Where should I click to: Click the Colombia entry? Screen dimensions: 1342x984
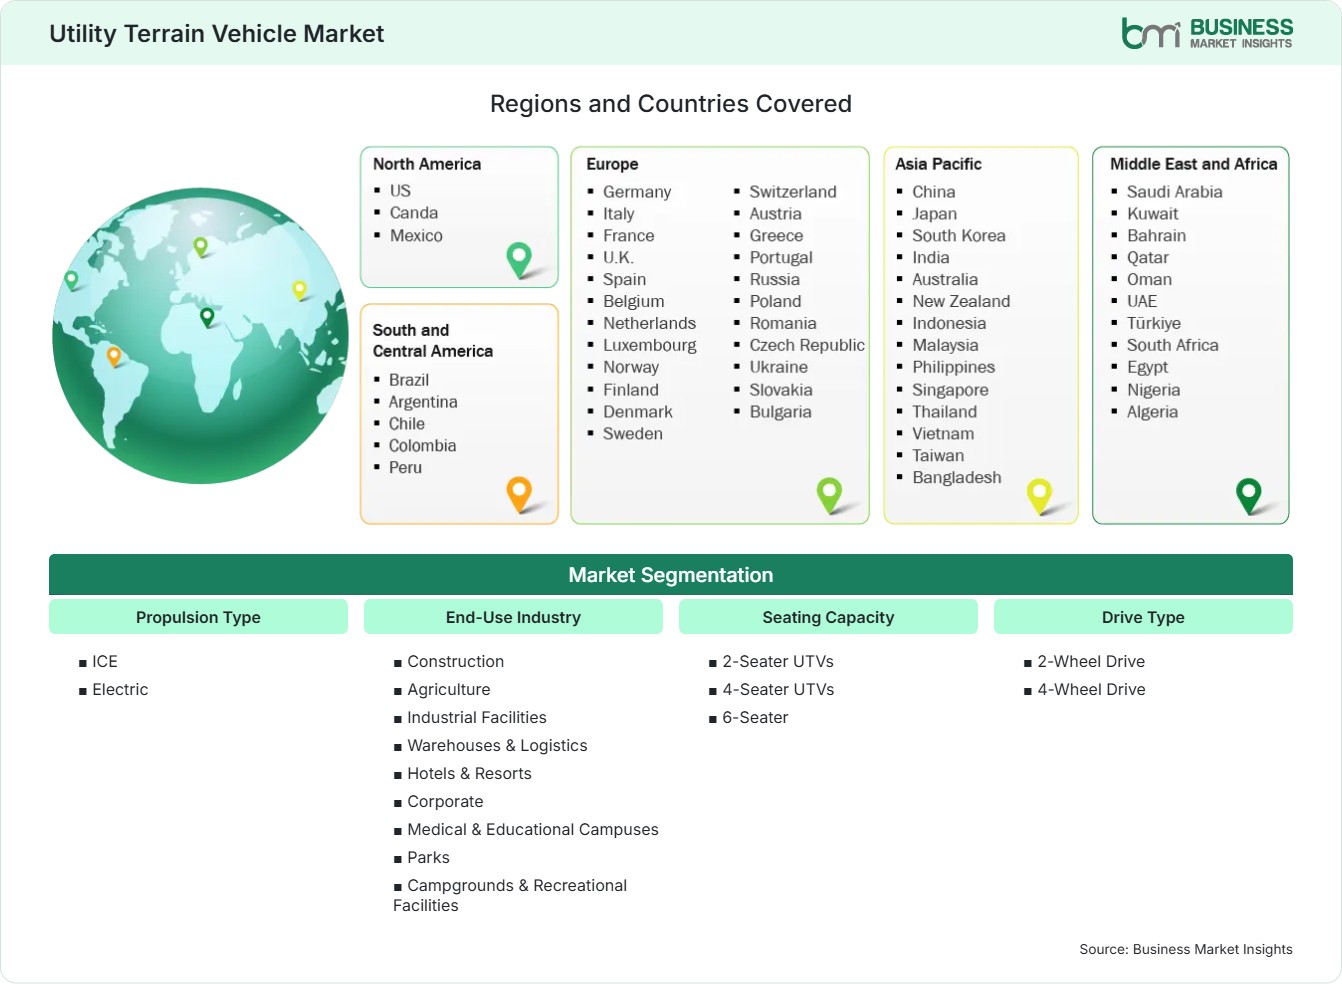pyautogui.click(x=422, y=446)
